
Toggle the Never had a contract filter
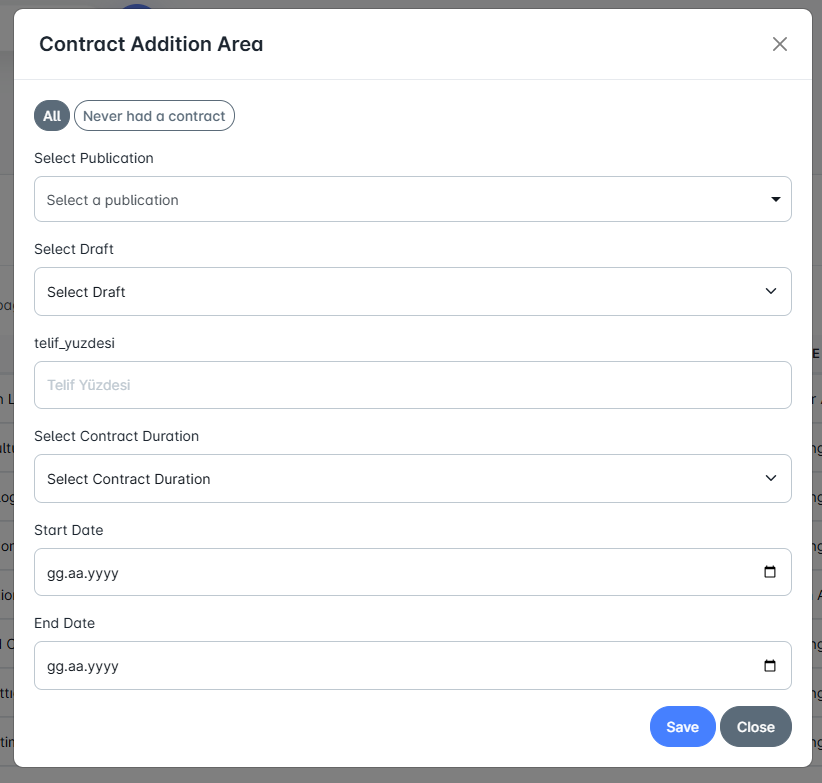[154, 116]
